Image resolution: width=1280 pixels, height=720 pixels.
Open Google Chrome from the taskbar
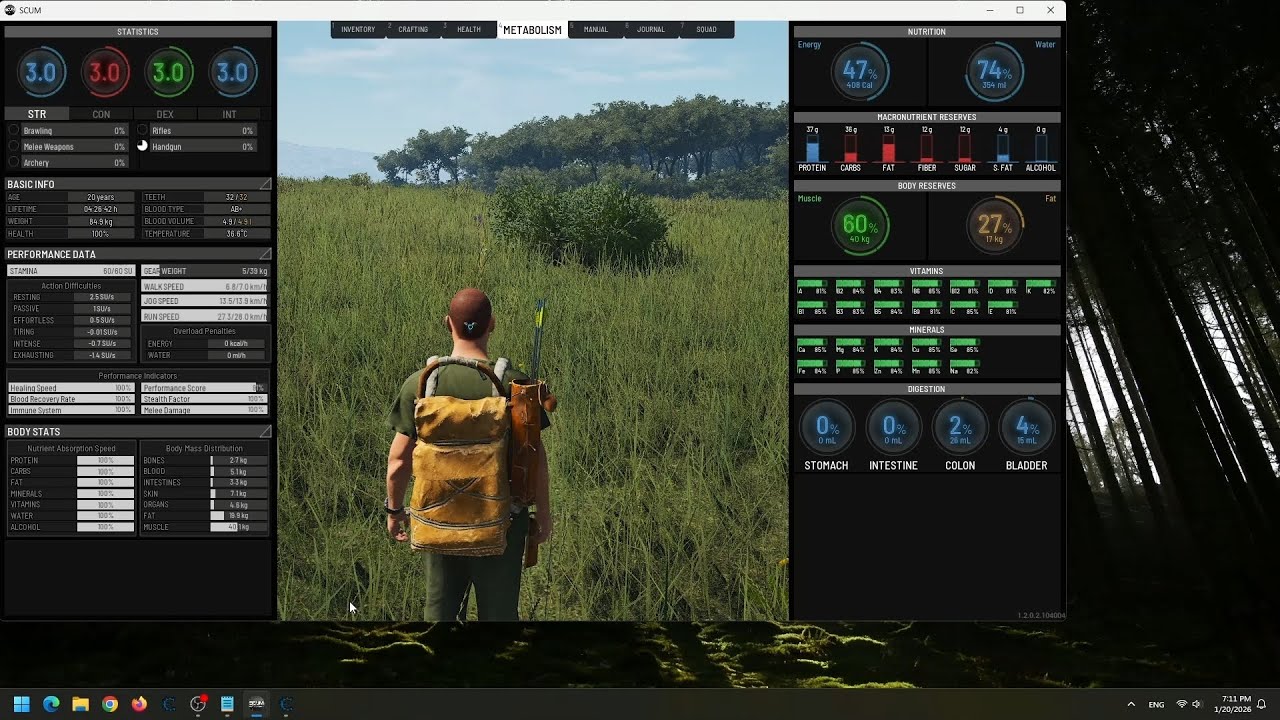(x=110, y=704)
